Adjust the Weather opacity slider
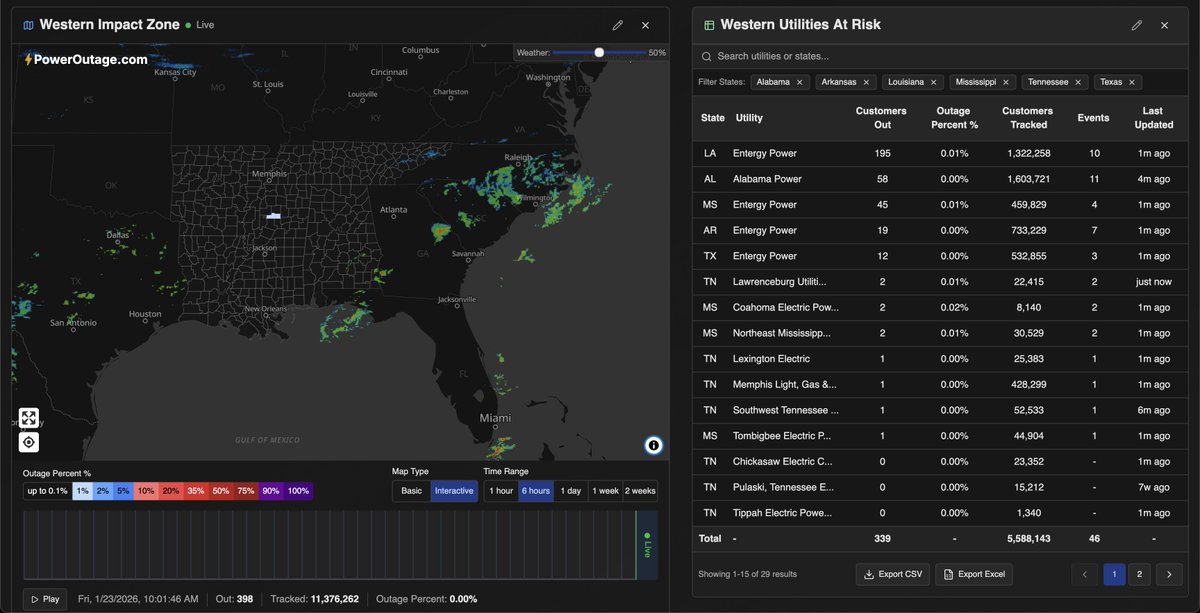The height and width of the screenshot is (613, 1200). click(599, 52)
